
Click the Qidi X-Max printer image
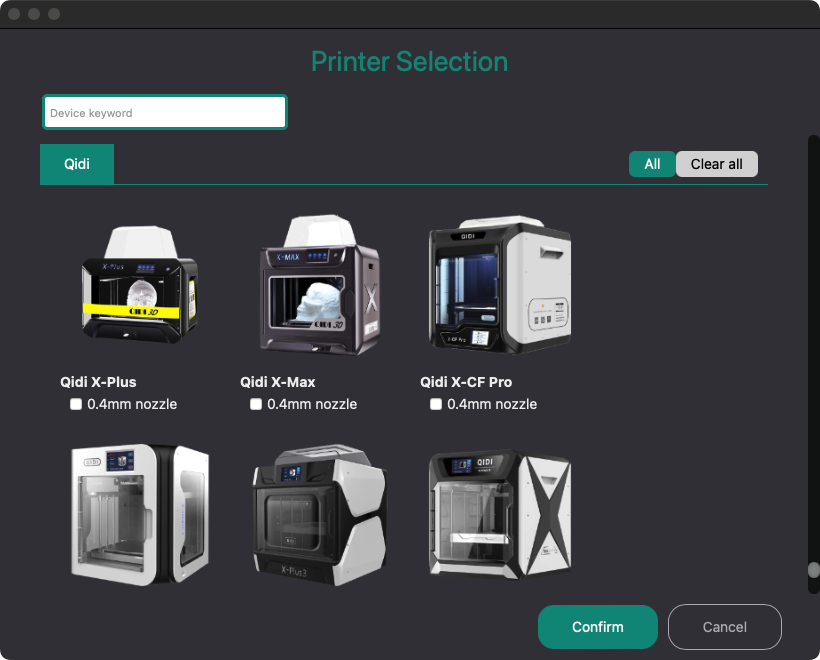(320, 285)
